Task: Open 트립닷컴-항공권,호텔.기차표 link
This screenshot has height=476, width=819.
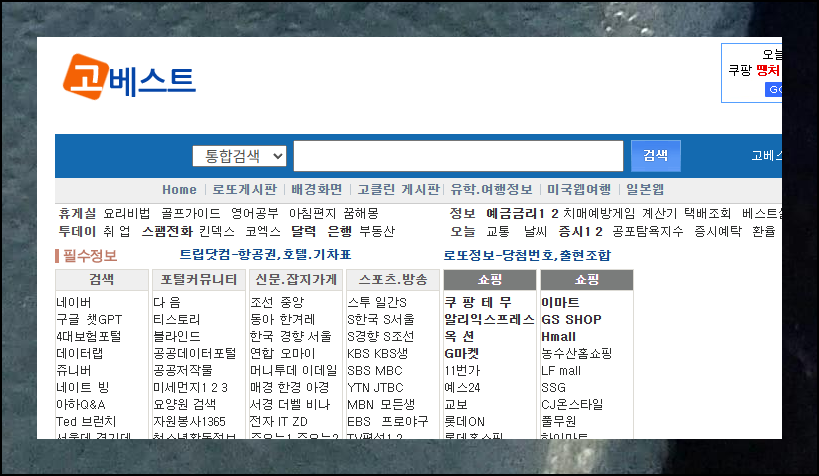Action: (x=265, y=254)
